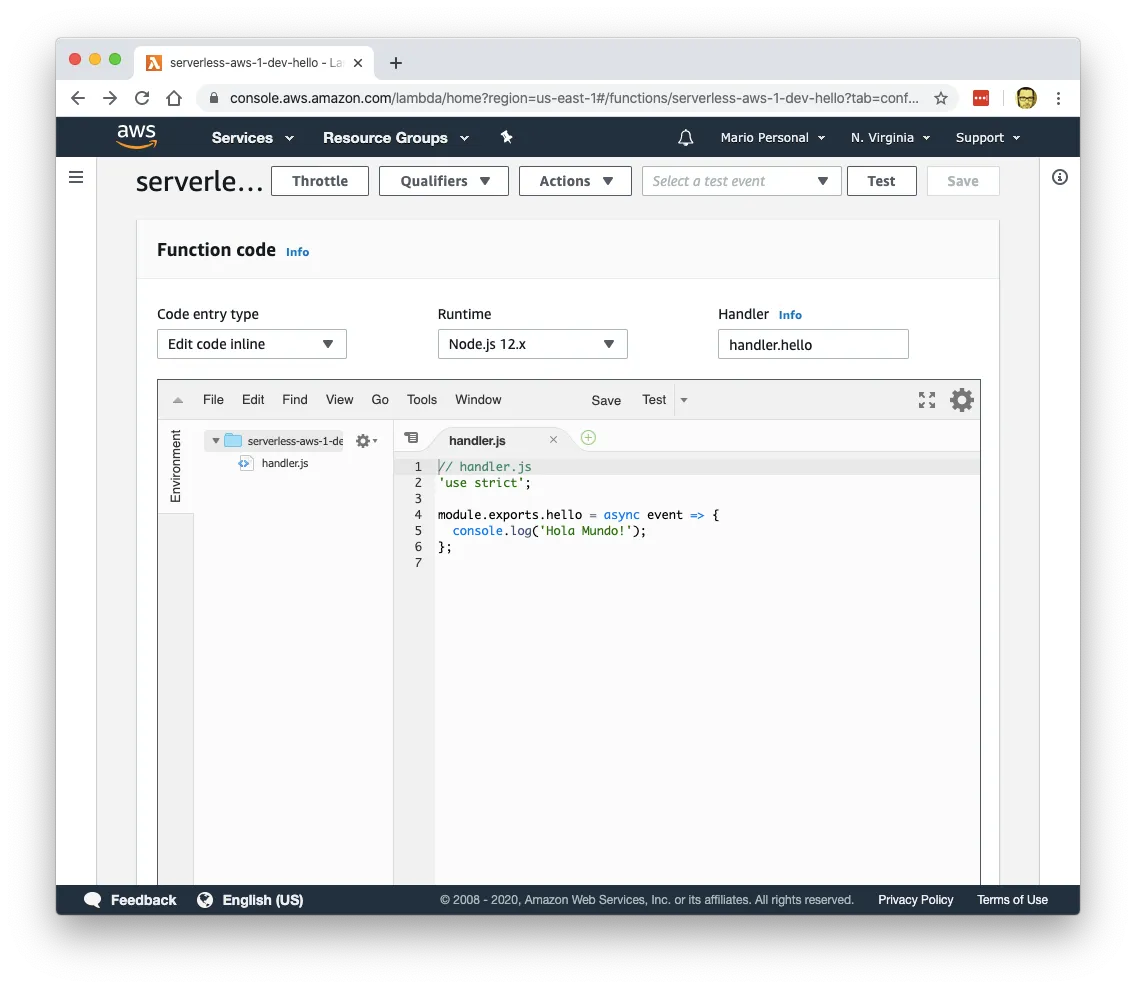Open Function code Info link

[x=297, y=252]
